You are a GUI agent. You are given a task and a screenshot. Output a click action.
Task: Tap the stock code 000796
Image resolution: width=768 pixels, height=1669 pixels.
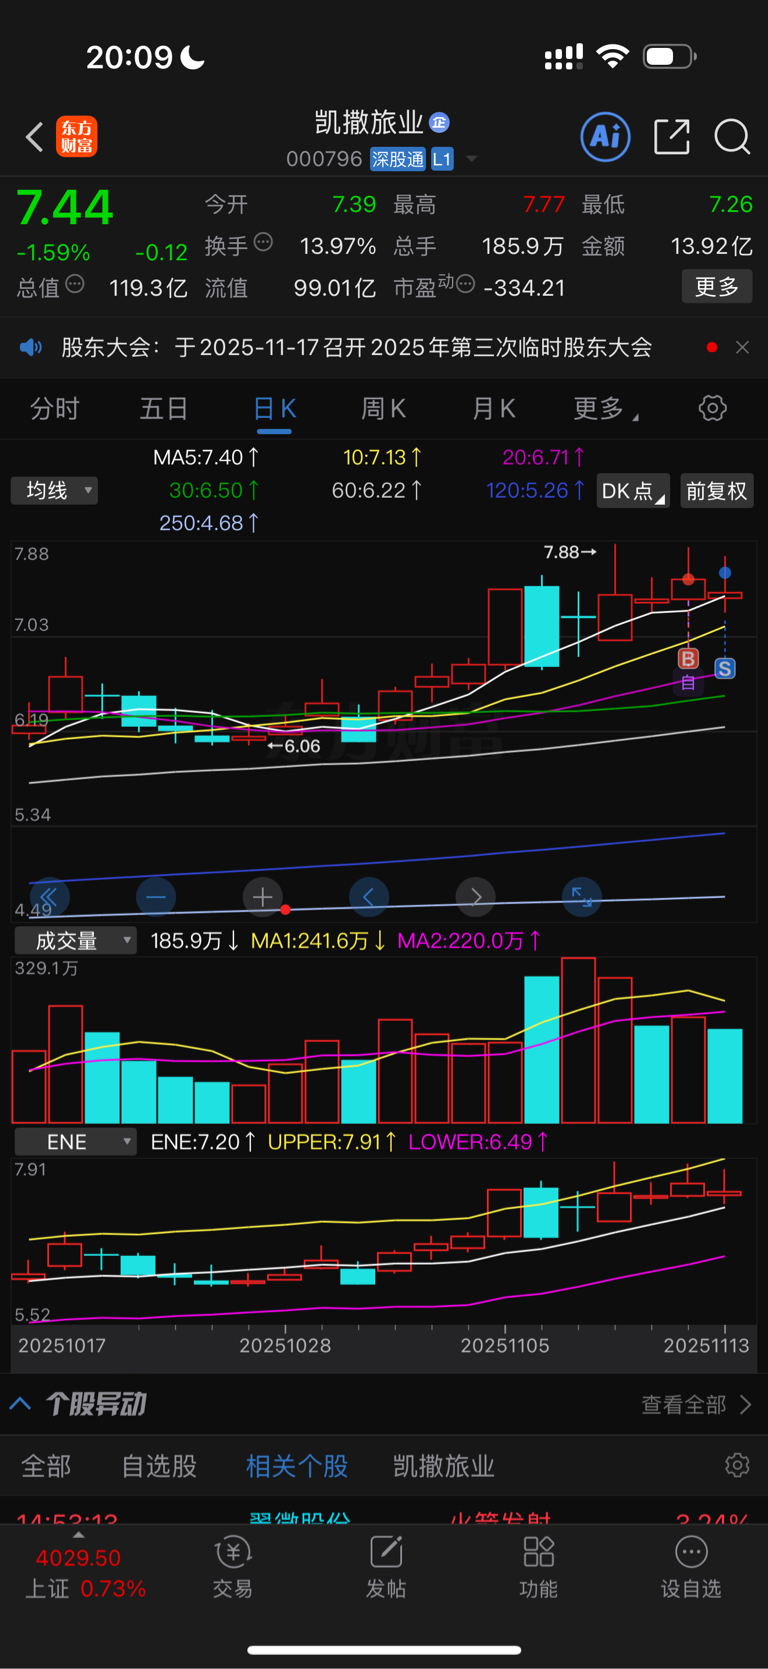coord(324,159)
